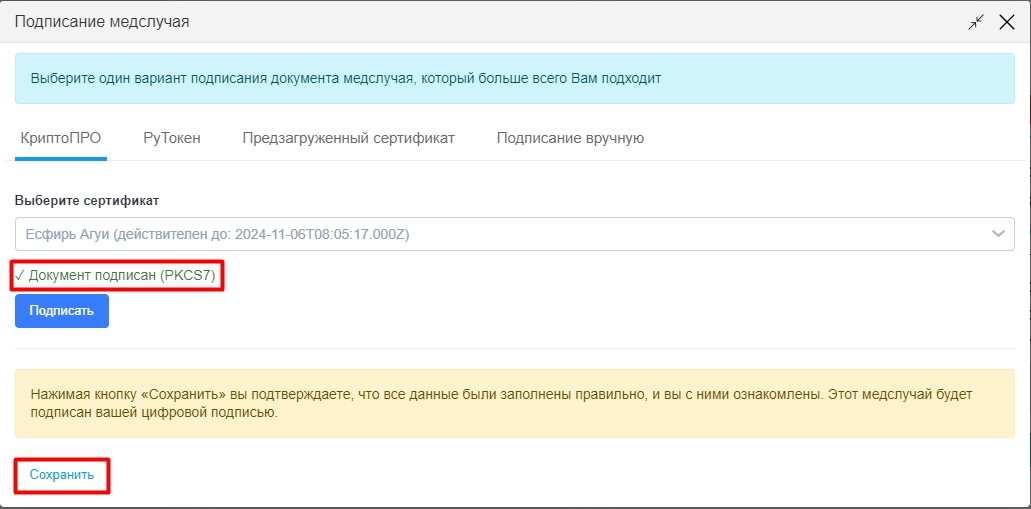Click the Сохранить button
The height and width of the screenshot is (509, 1031).
(62, 475)
